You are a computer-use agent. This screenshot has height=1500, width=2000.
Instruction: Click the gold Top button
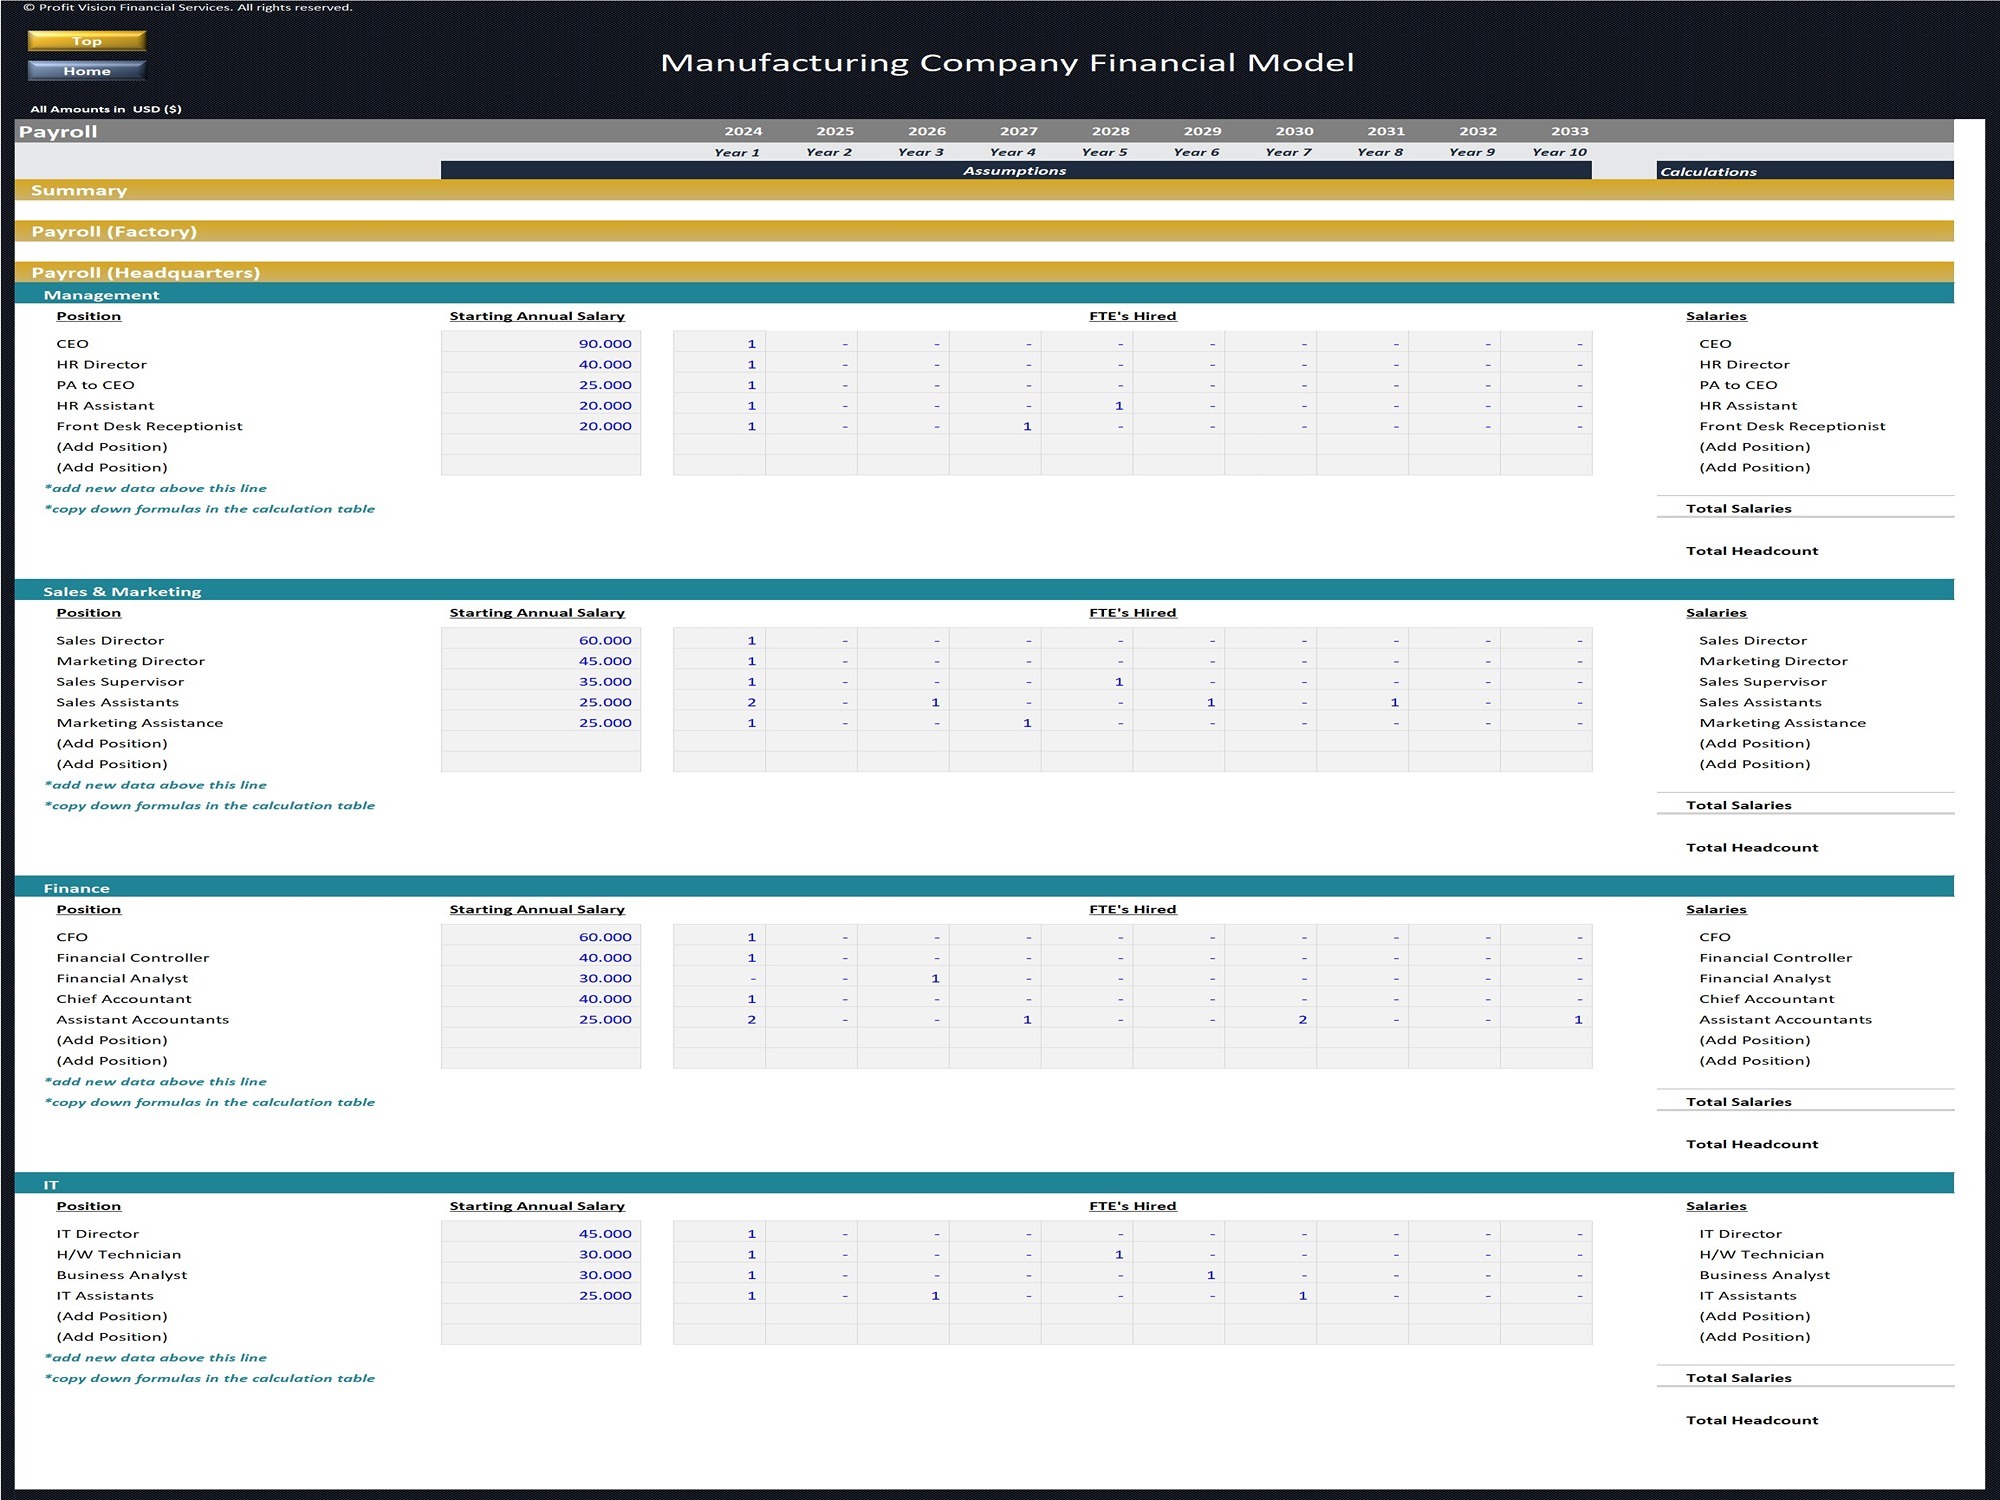pyautogui.click(x=87, y=41)
